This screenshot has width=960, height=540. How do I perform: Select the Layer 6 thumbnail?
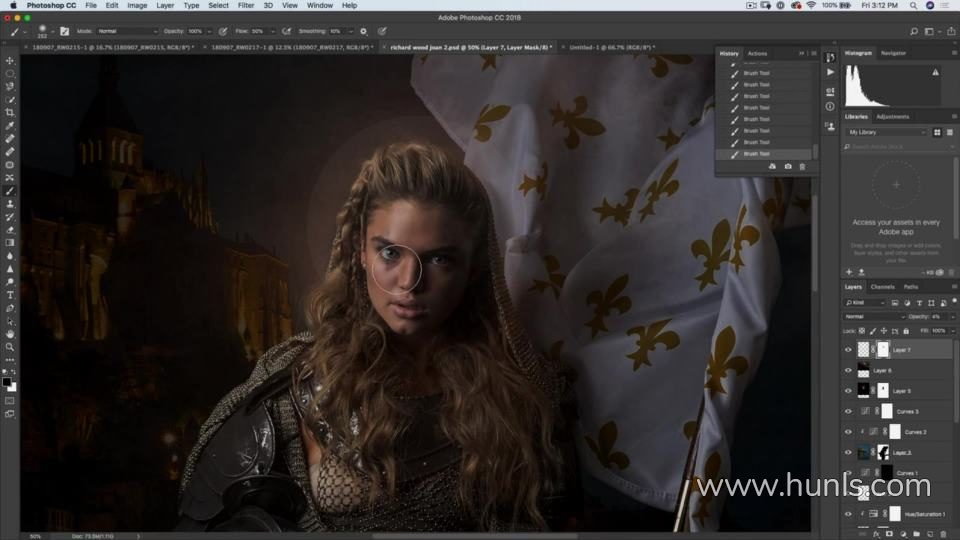(863, 370)
